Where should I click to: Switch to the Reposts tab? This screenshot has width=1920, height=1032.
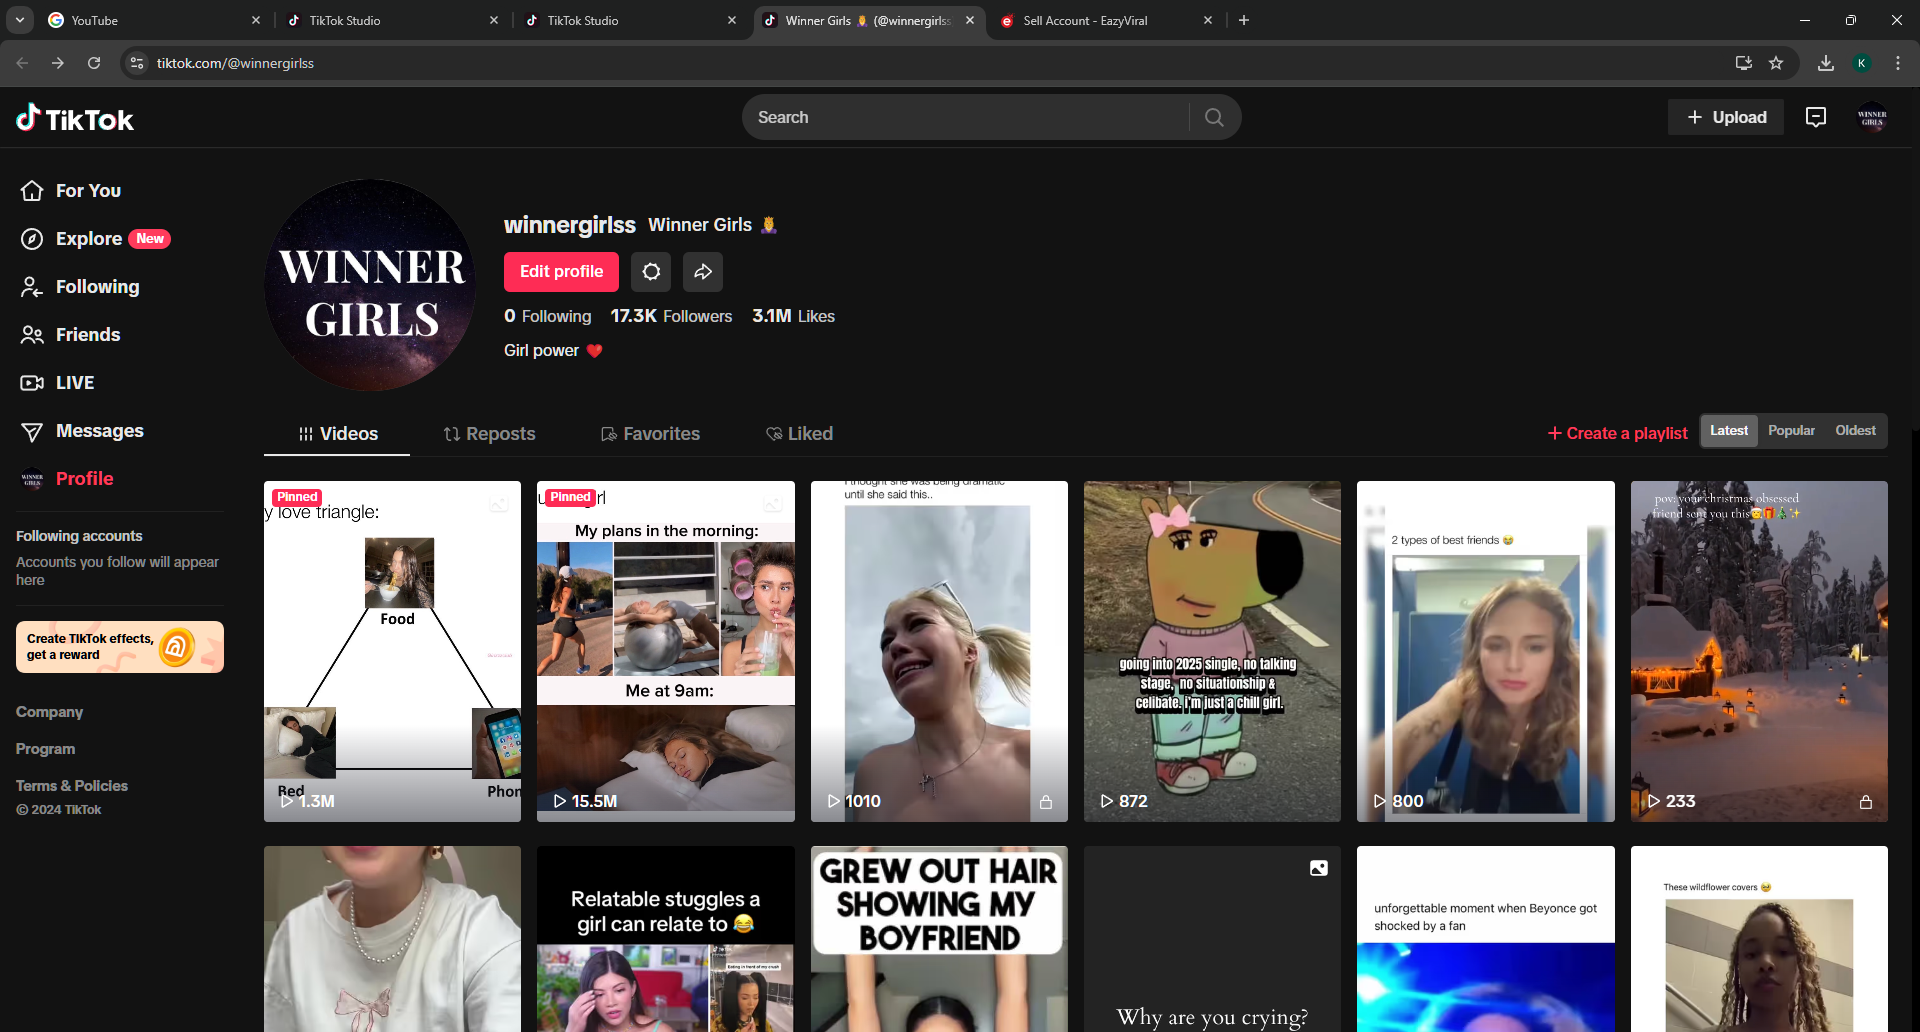[489, 434]
